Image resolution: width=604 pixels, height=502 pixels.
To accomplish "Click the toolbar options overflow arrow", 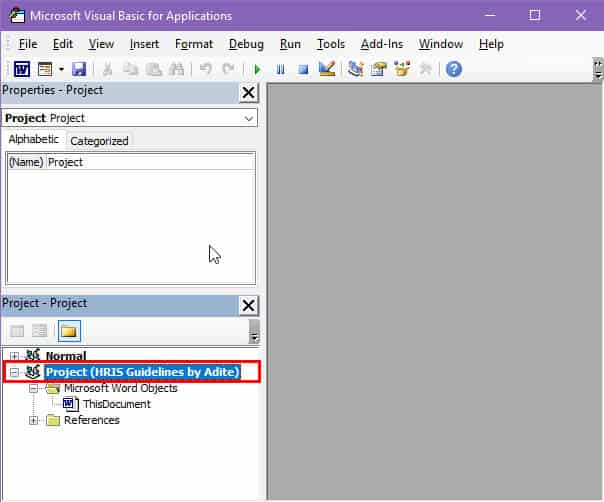I will coord(598,70).
